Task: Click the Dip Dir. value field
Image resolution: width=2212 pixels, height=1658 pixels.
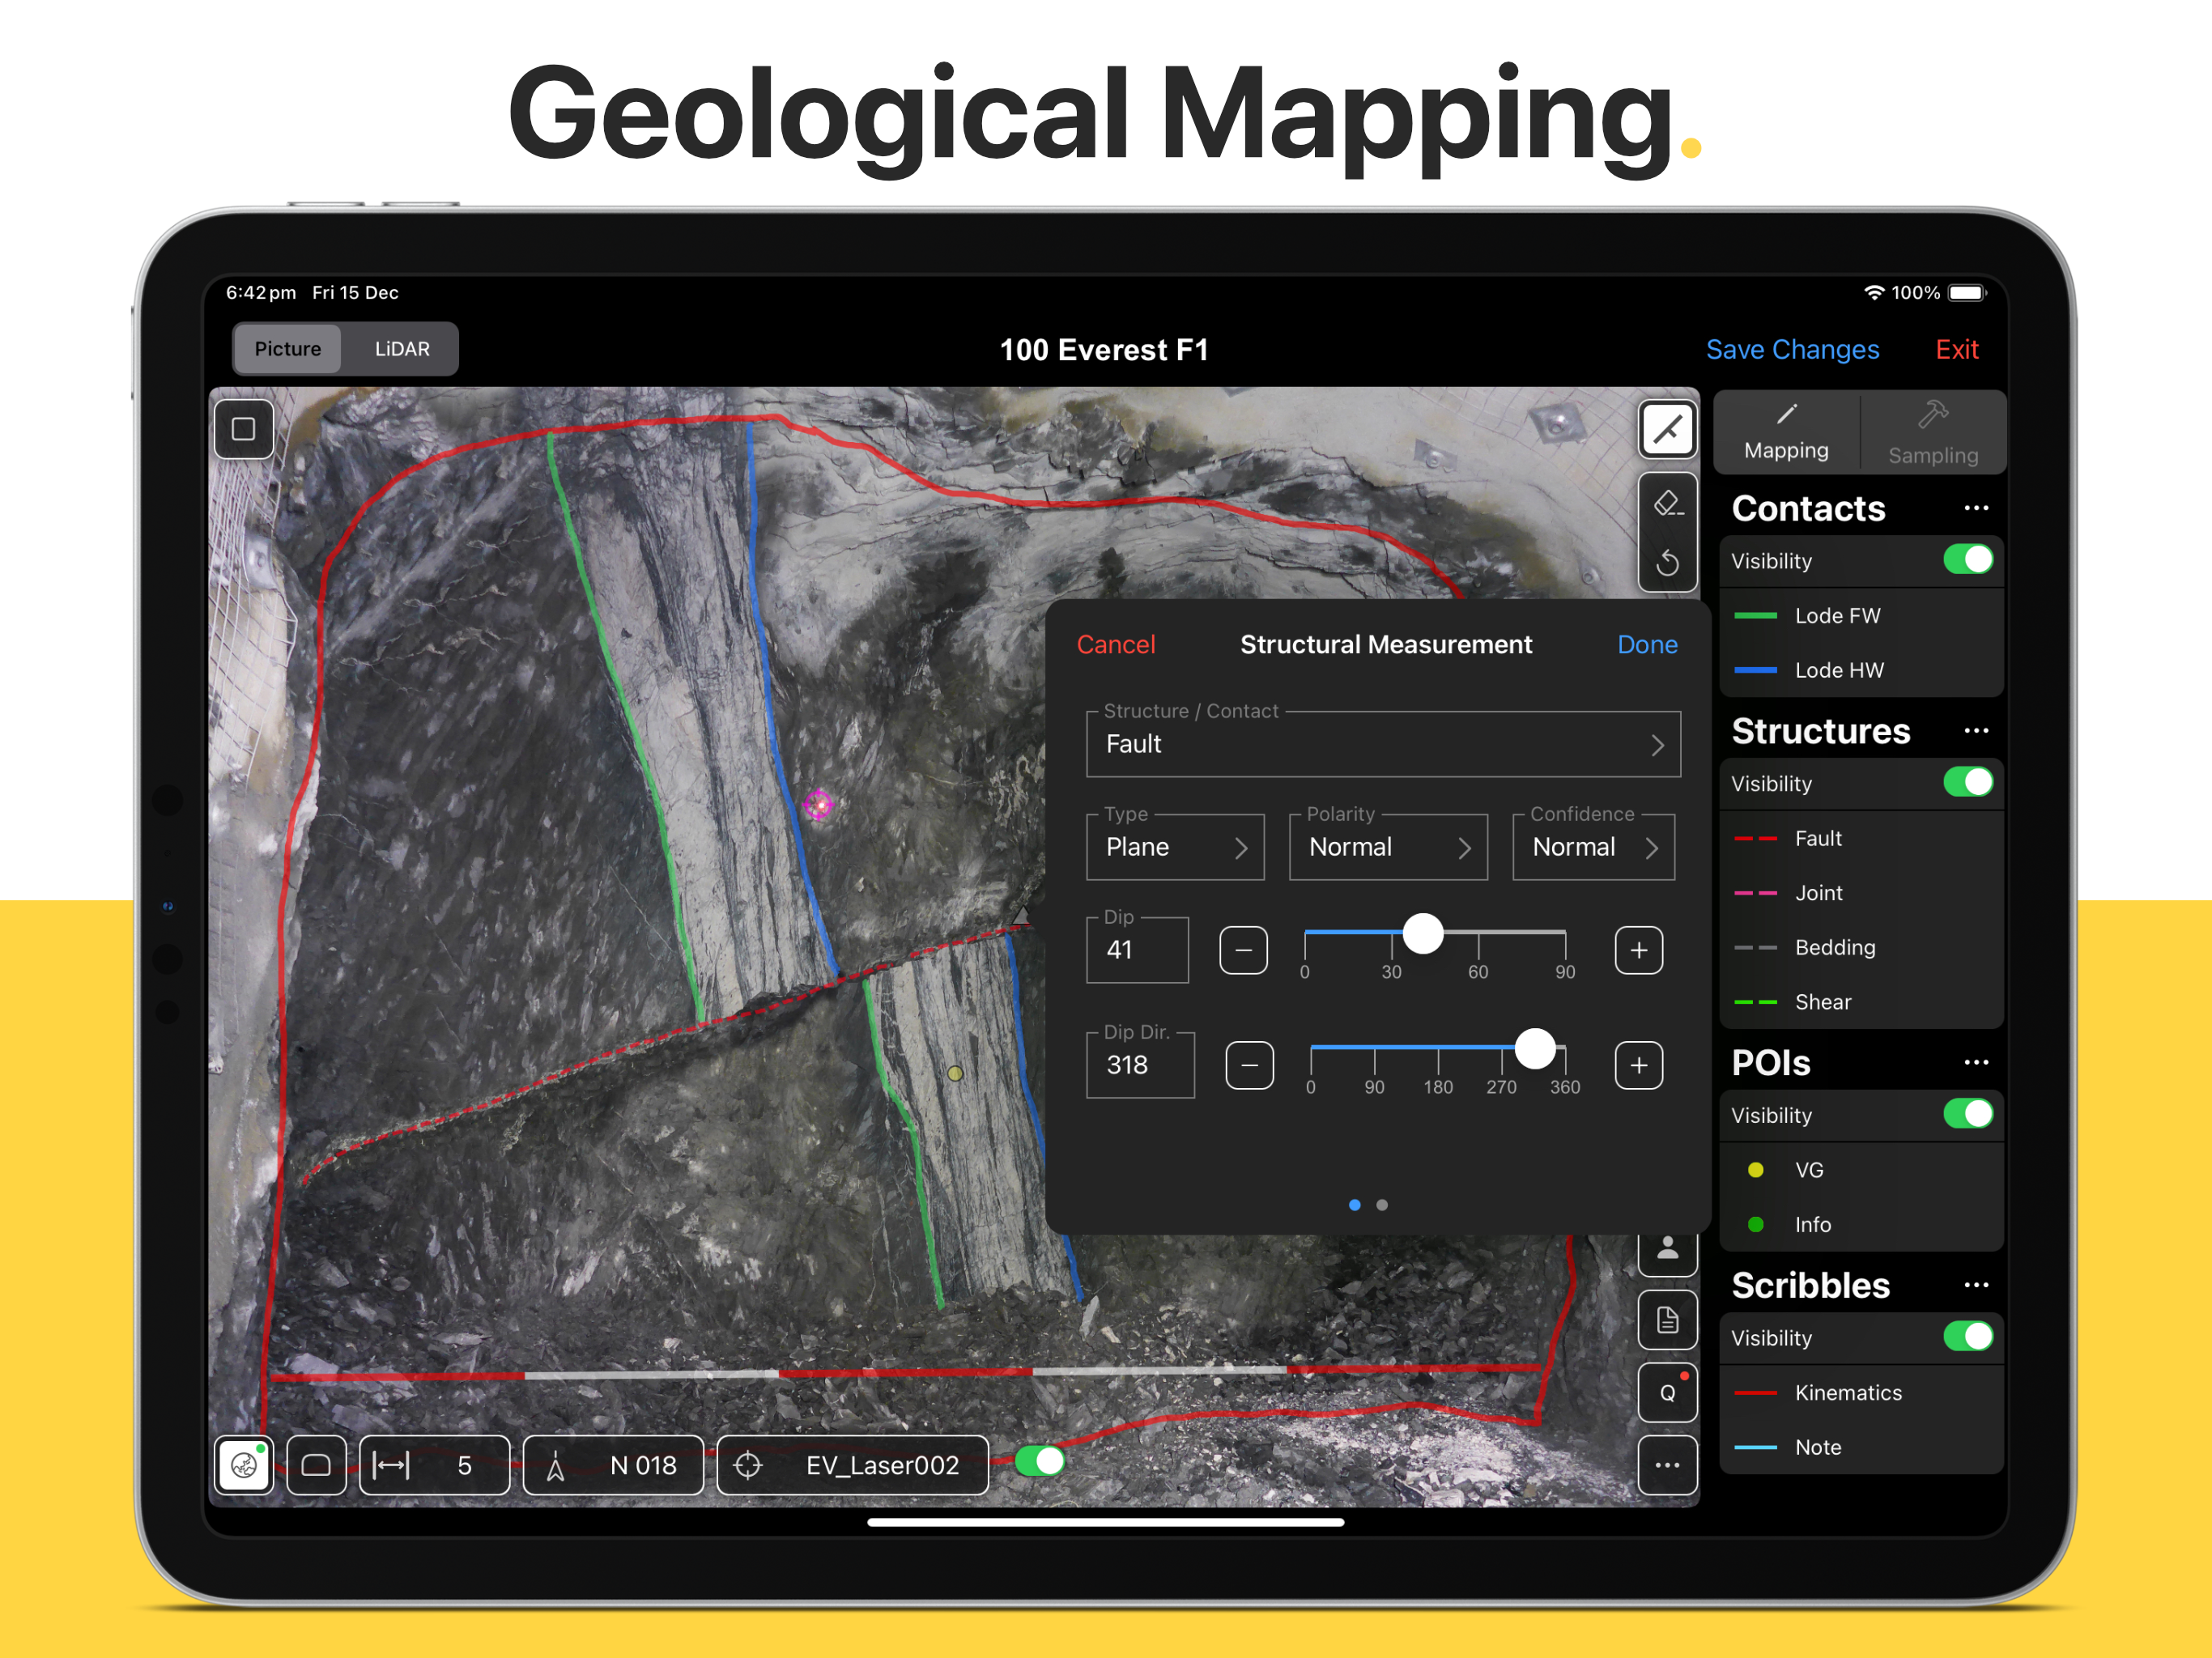Action: [1140, 1065]
